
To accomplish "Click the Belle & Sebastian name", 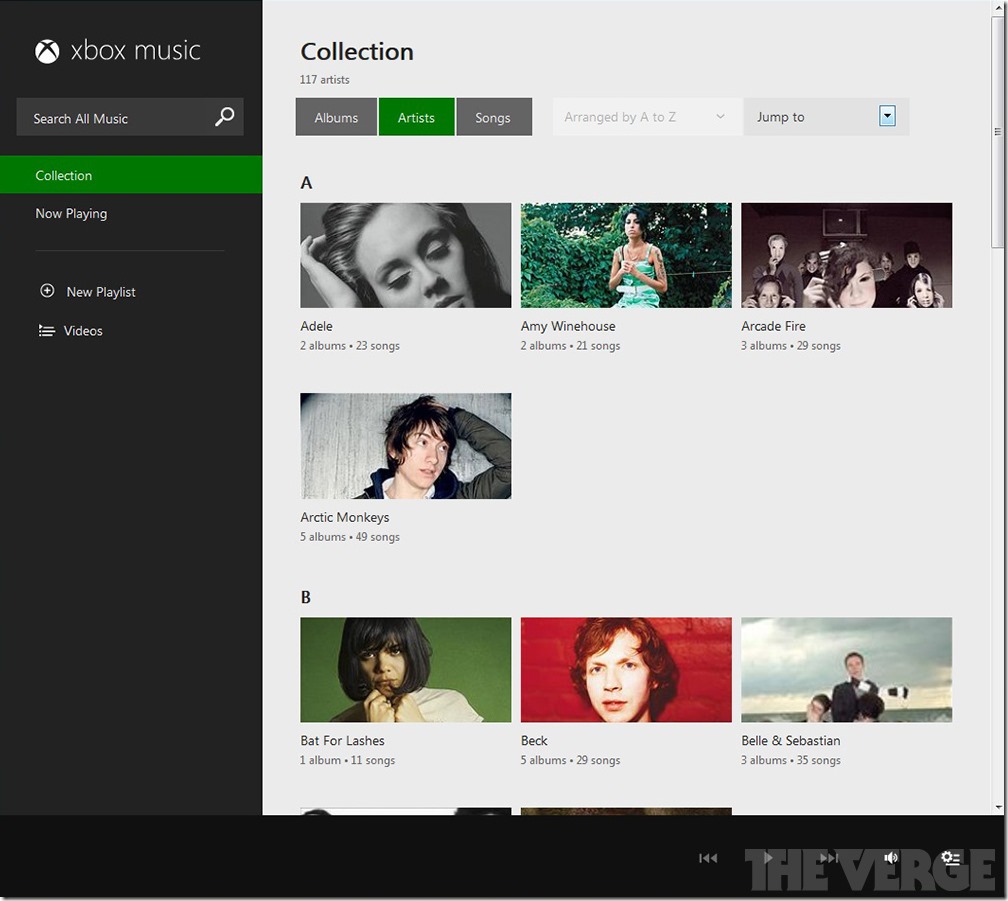I will (x=791, y=741).
